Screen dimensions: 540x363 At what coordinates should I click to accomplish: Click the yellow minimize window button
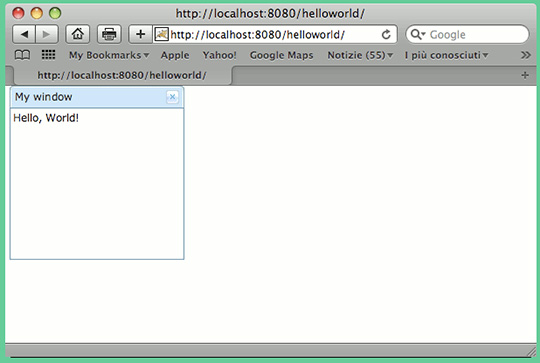(37, 13)
